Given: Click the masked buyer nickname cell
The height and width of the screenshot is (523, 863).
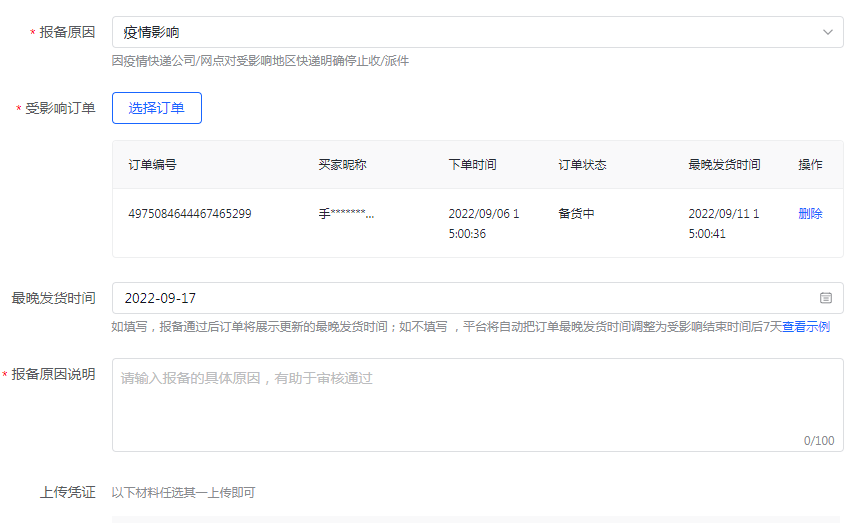Looking at the screenshot, I should coord(346,214).
